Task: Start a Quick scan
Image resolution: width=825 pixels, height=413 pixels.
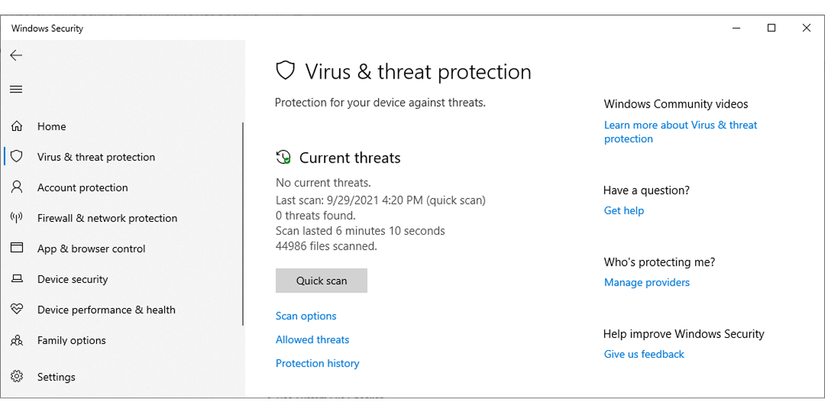Action: 321,280
